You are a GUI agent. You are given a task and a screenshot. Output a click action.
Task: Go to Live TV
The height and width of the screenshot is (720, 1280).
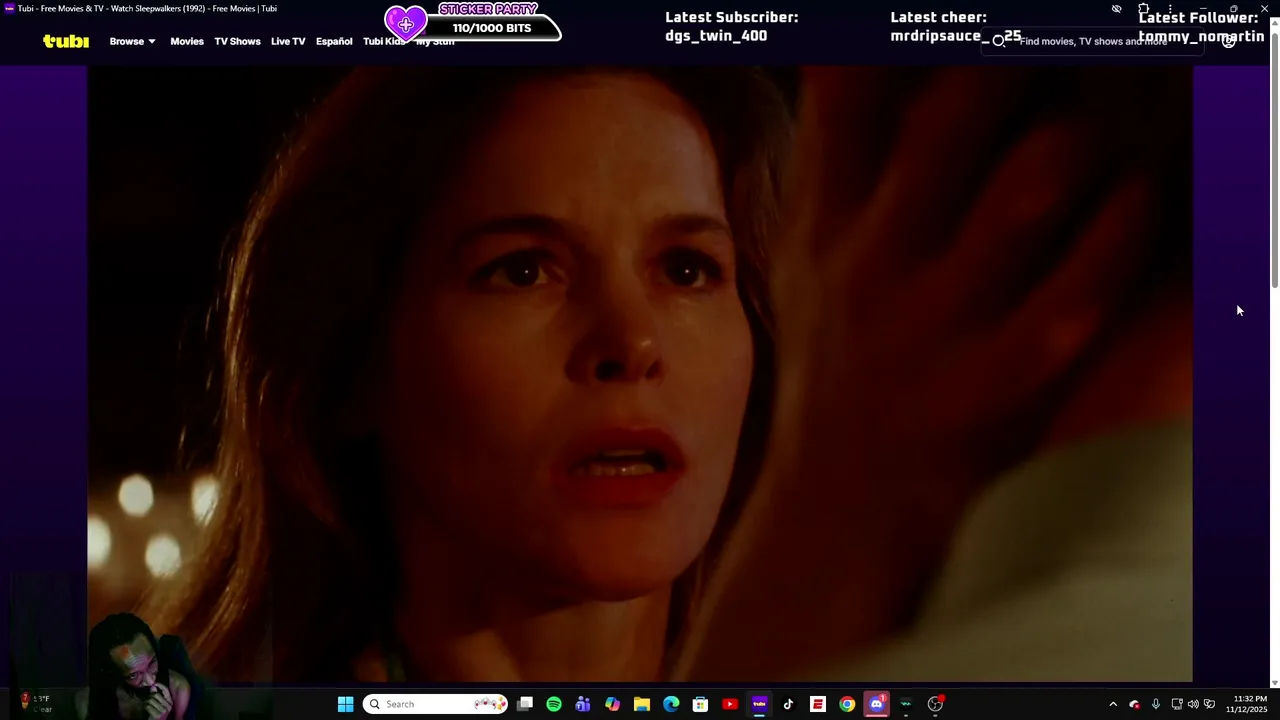[x=288, y=41]
